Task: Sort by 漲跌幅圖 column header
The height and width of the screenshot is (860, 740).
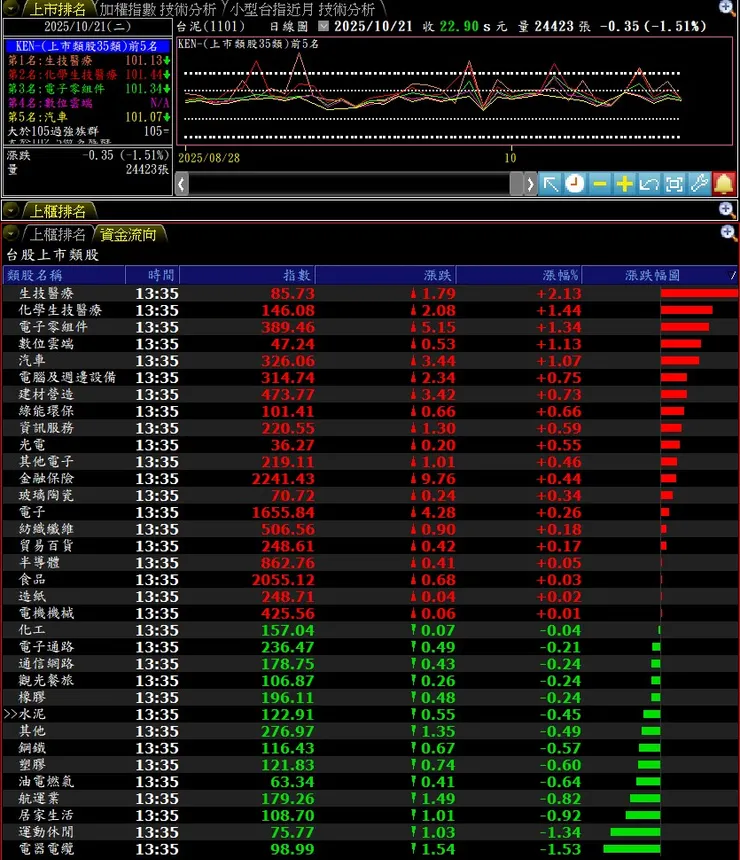Action: (x=653, y=275)
